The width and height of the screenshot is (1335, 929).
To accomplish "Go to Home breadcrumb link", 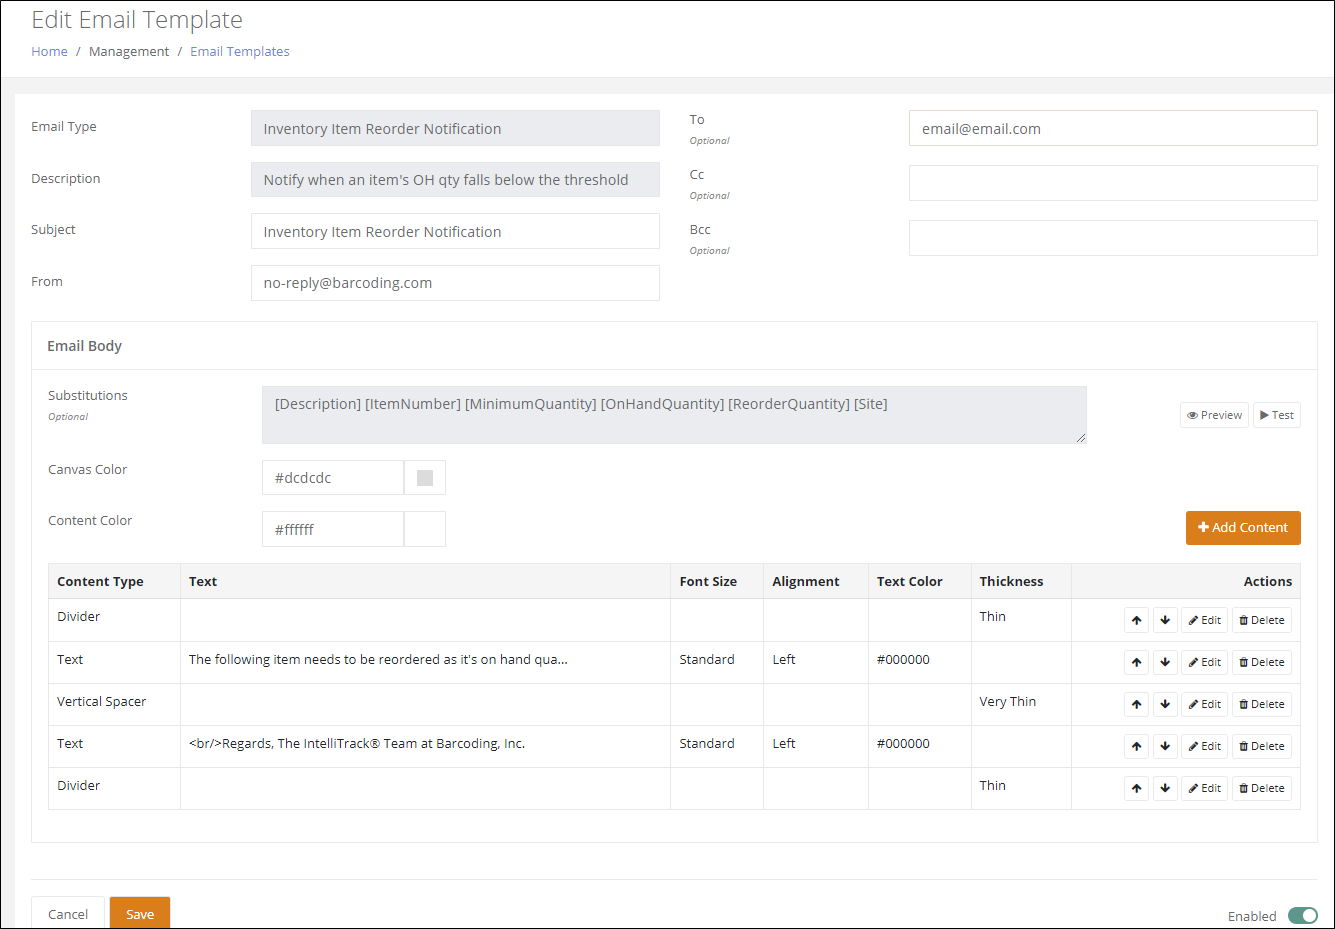I will pos(49,51).
